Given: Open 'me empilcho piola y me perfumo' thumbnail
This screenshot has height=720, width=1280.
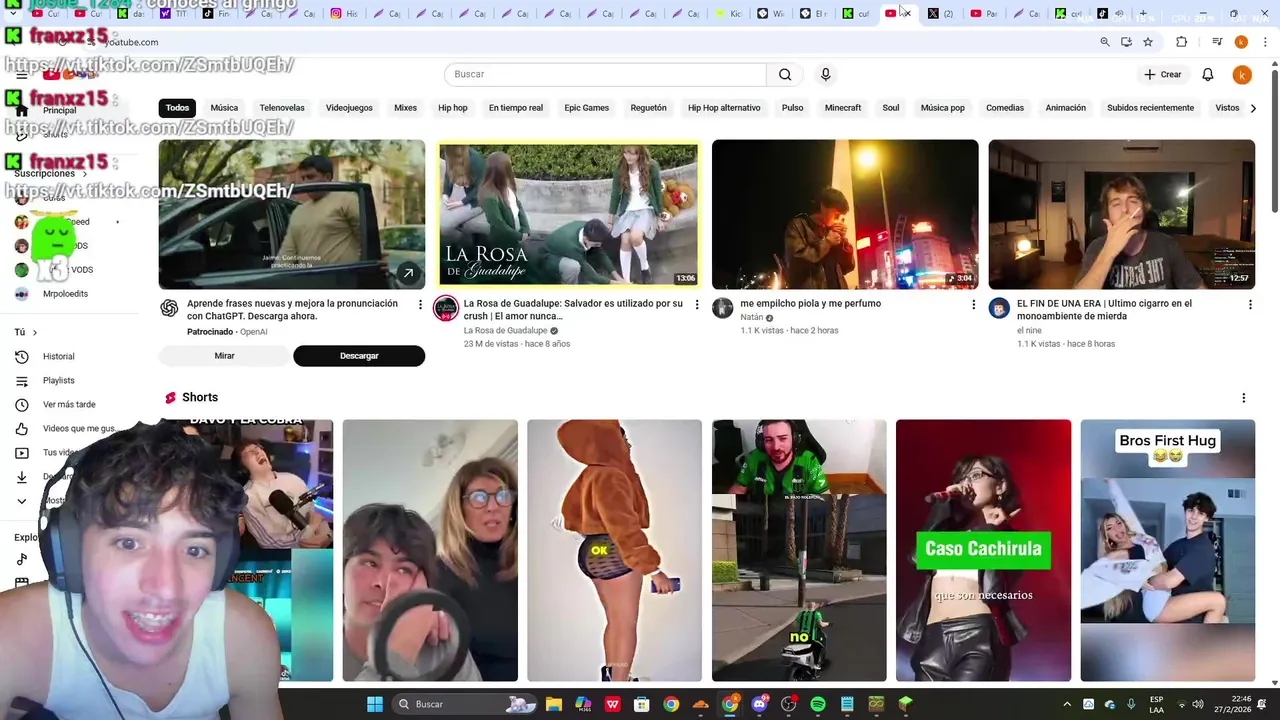Looking at the screenshot, I should pyautogui.click(x=845, y=215).
